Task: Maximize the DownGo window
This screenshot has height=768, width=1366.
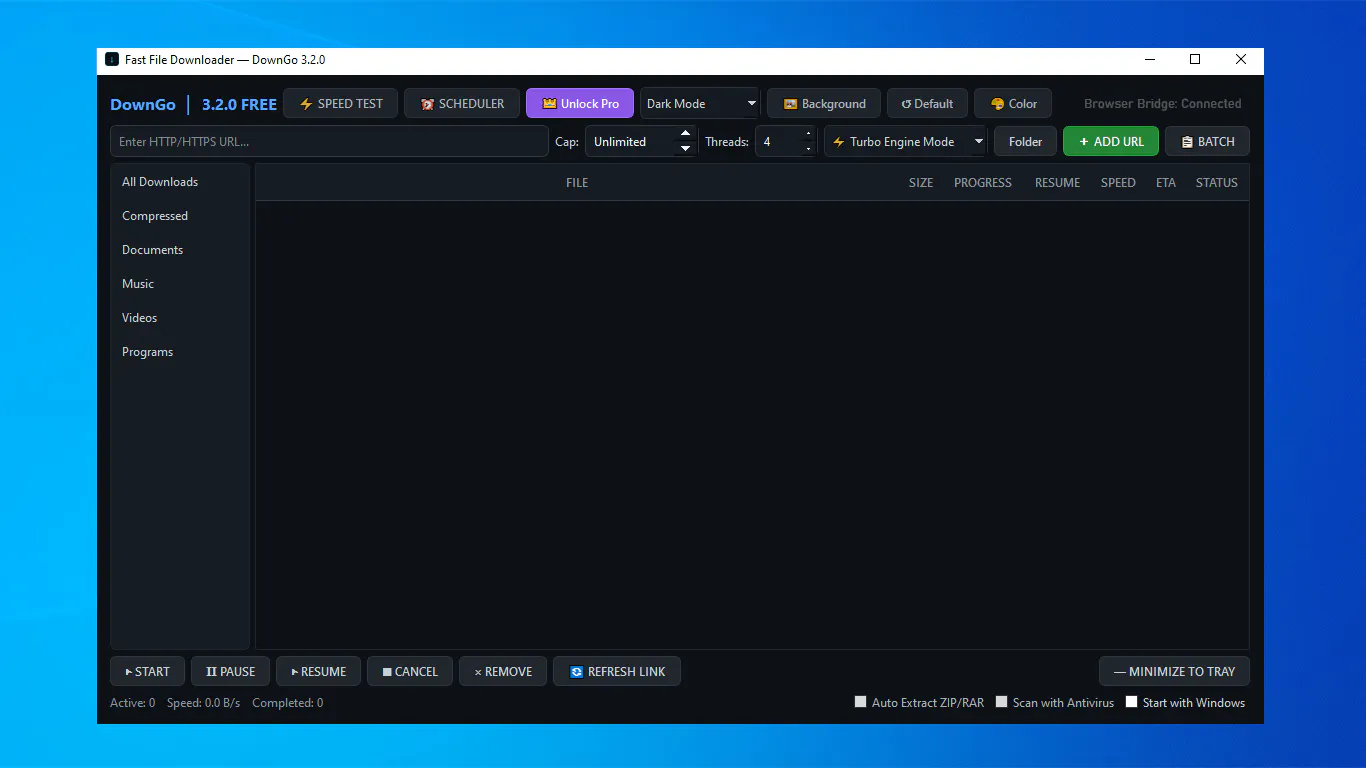Action: [x=1194, y=60]
